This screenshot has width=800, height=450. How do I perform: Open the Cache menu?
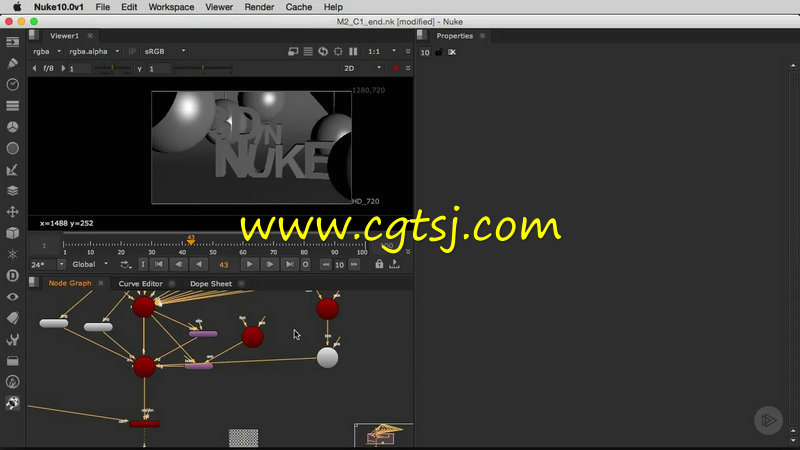[298, 7]
